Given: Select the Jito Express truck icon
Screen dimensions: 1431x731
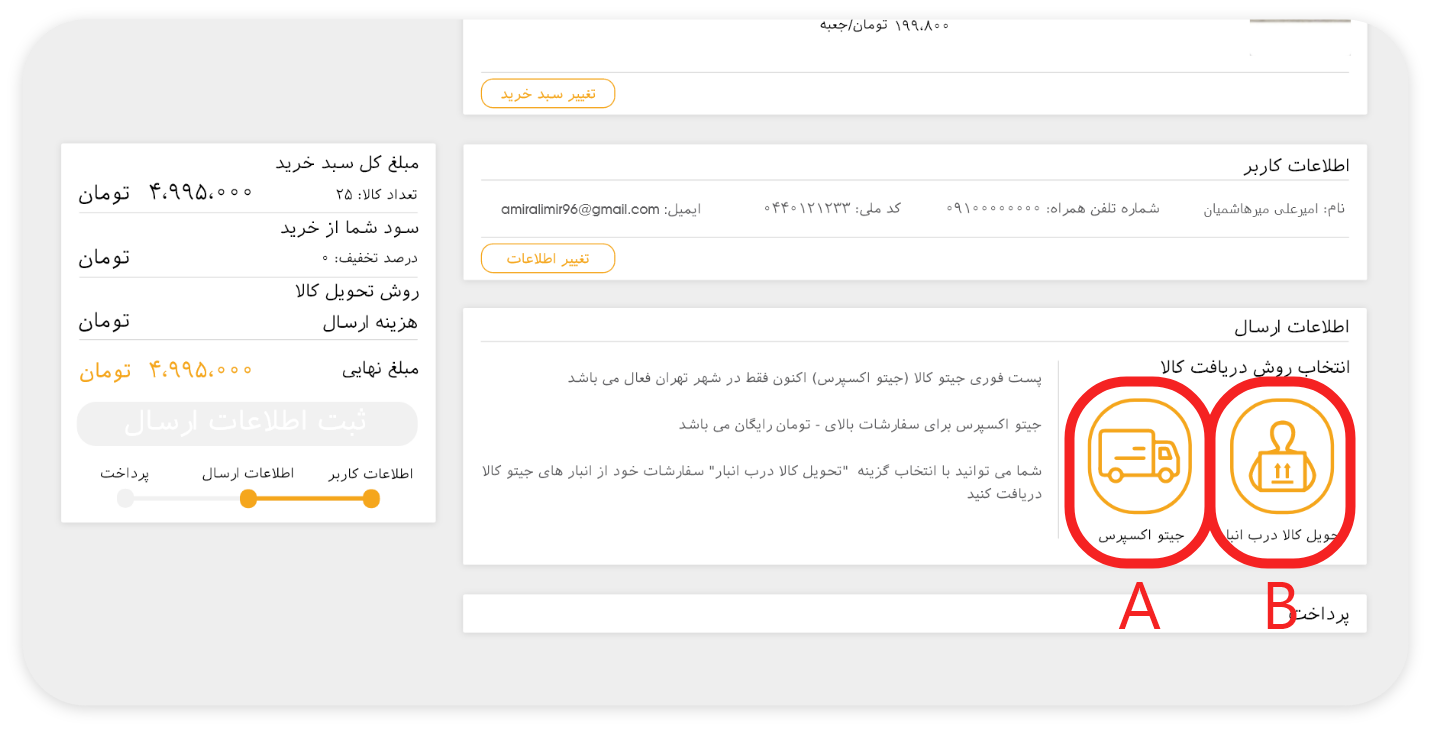Looking at the screenshot, I should [x=1139, y=457].
